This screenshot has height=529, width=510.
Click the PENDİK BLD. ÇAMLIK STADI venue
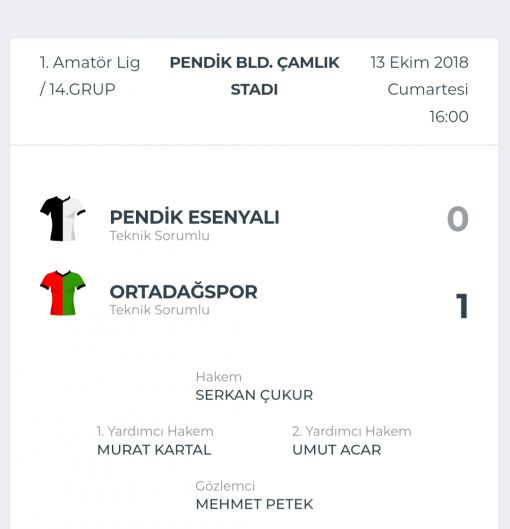[255, 76]
